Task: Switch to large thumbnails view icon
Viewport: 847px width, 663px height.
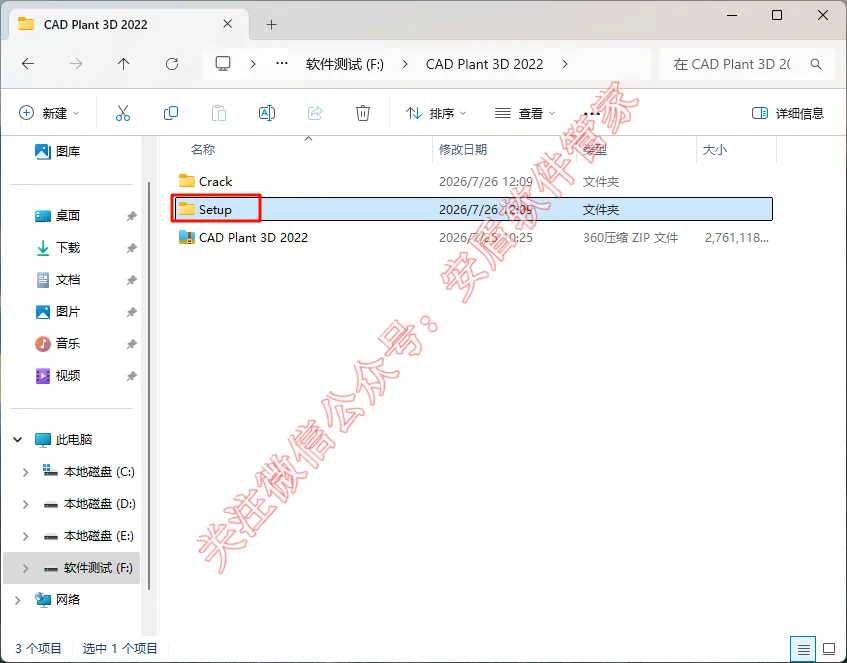Action: click(x=829, y=648)
